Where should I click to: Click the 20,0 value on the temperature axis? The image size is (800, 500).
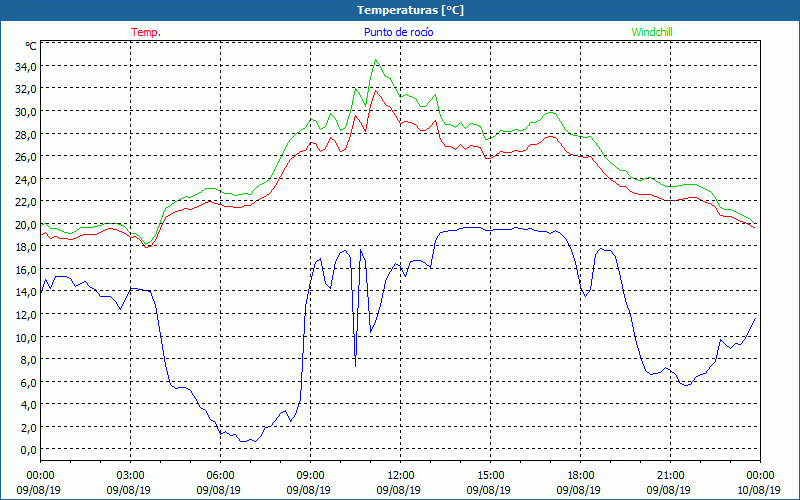point(26,224)
